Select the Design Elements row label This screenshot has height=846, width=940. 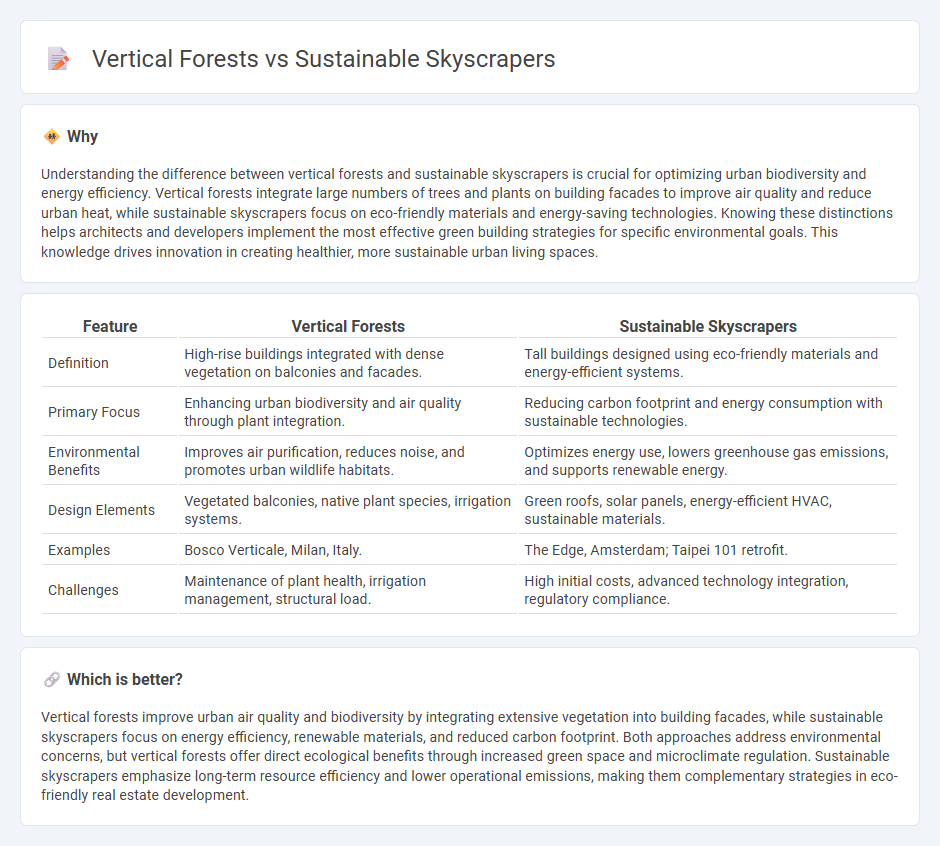click(x=101, y=510)
